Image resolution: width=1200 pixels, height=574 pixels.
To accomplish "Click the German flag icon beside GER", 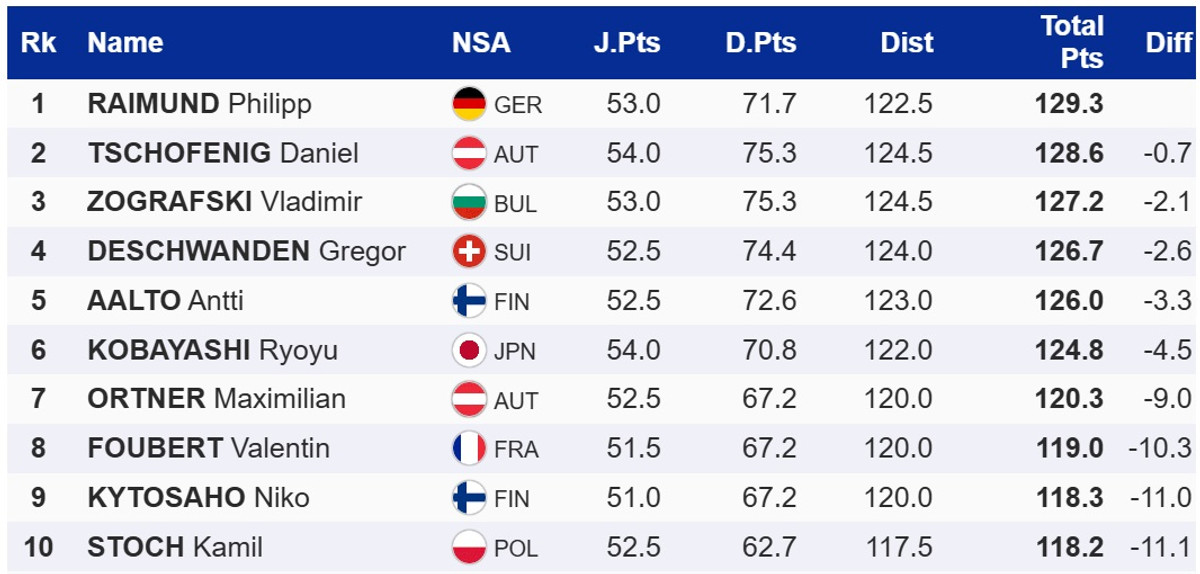I will pos(469,104).
